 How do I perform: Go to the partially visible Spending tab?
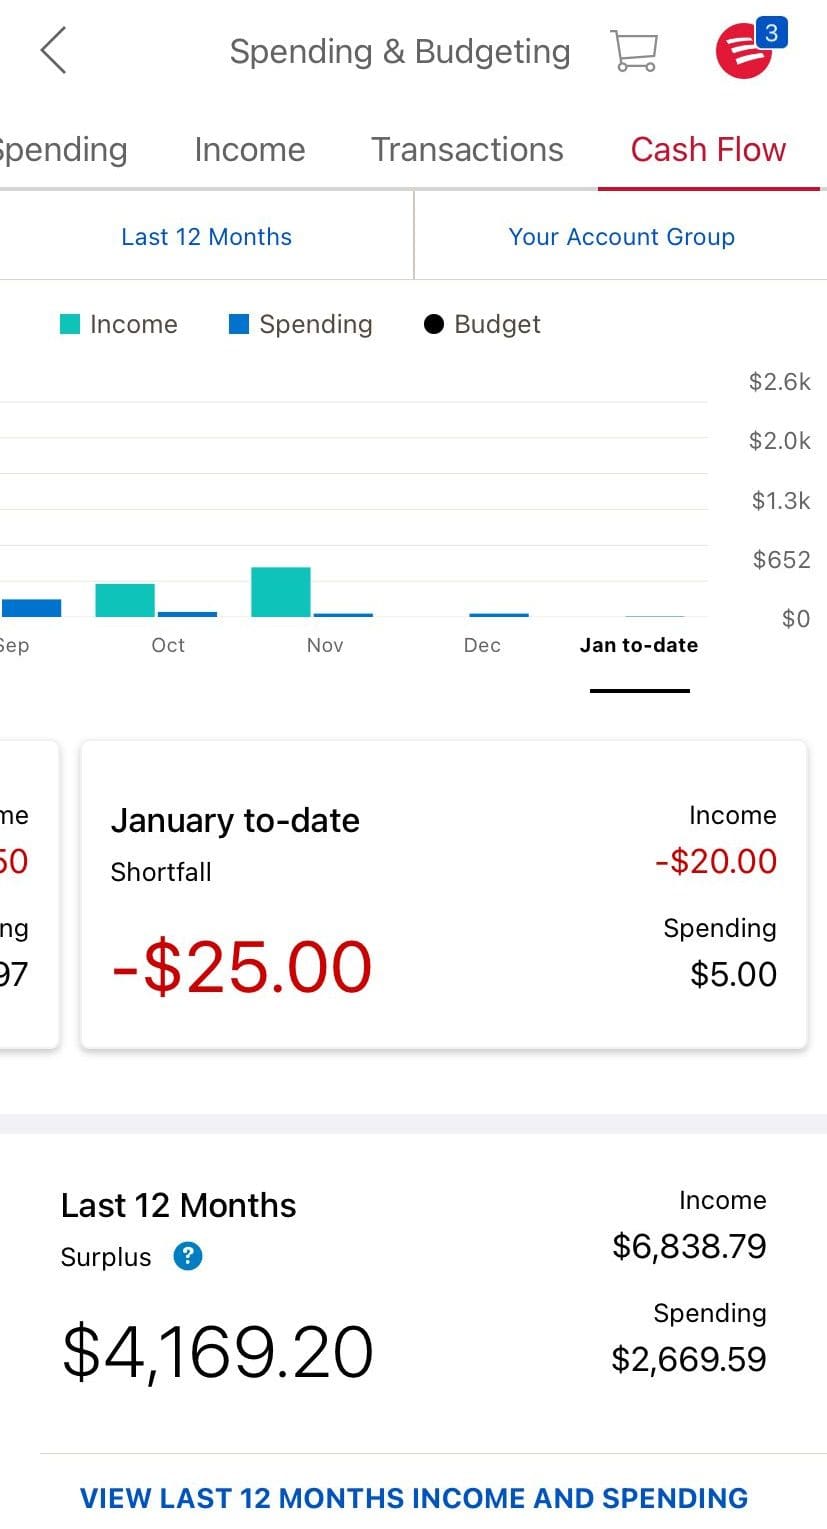(x=62, y=150)
